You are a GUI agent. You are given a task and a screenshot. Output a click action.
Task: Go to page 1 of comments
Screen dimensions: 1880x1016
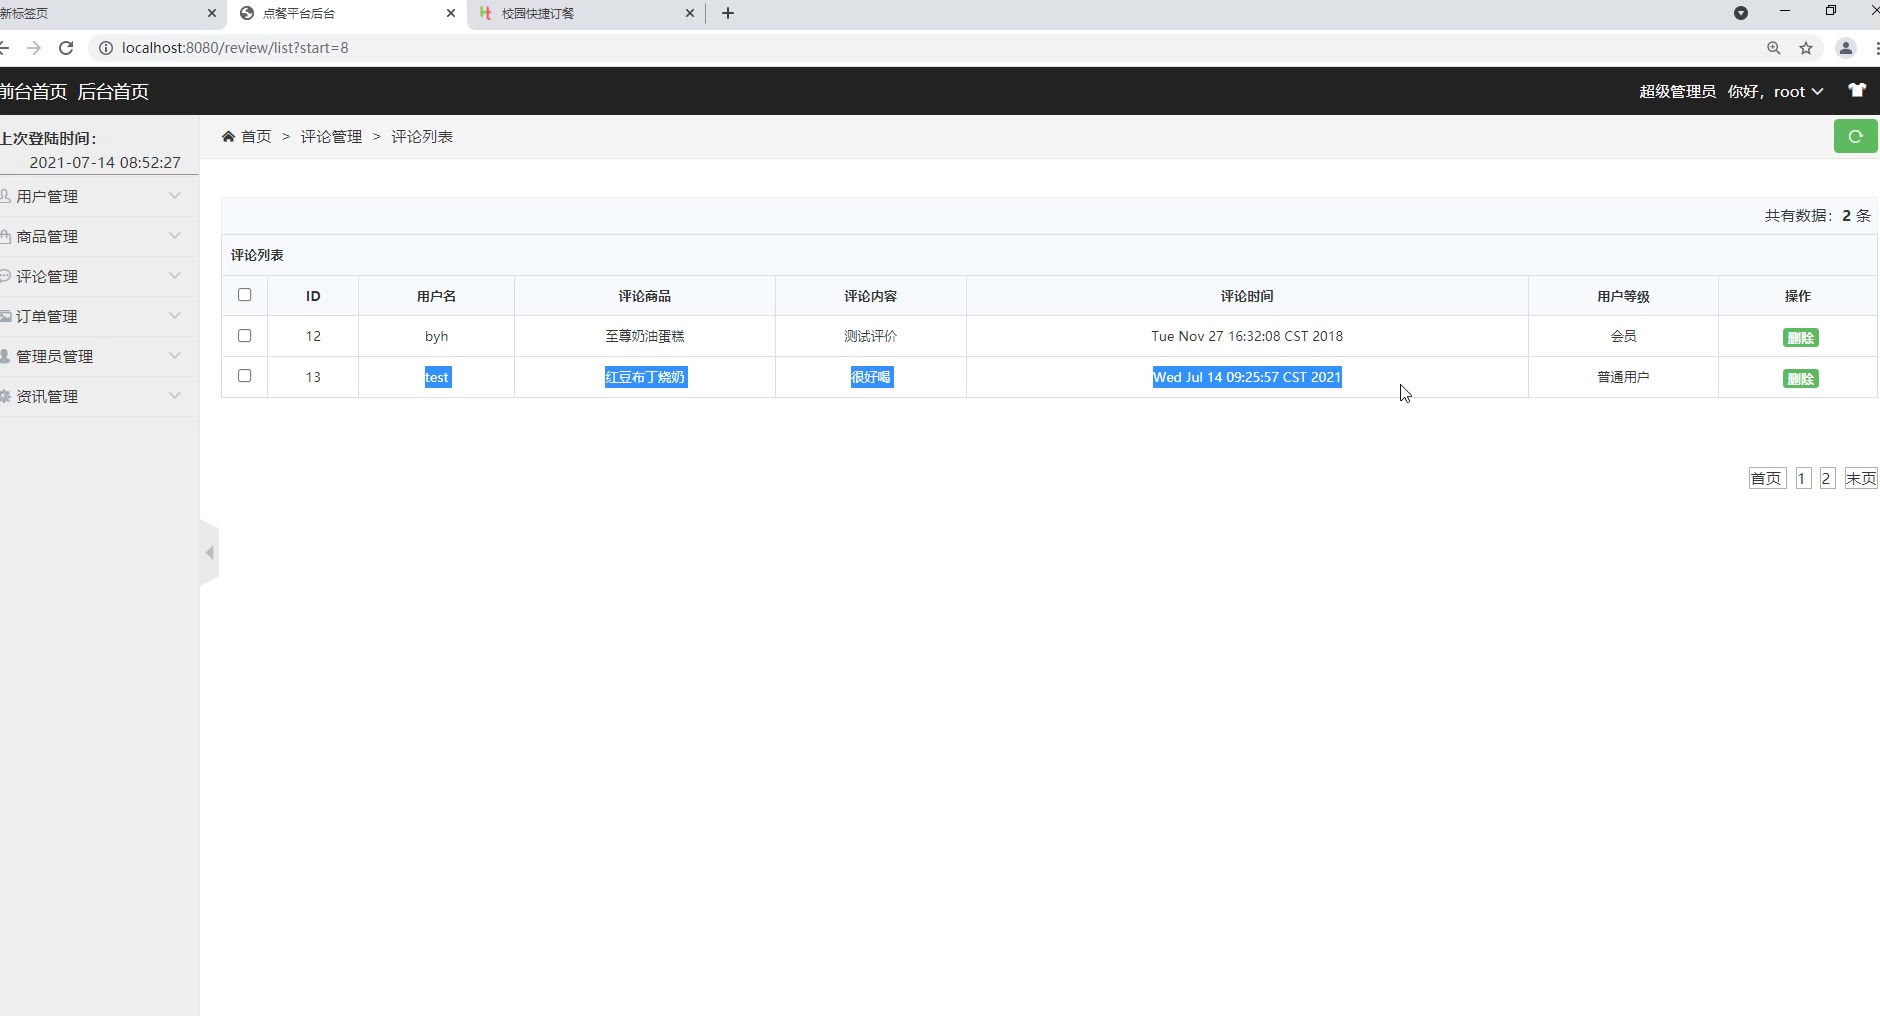[x=1802, y=478]
